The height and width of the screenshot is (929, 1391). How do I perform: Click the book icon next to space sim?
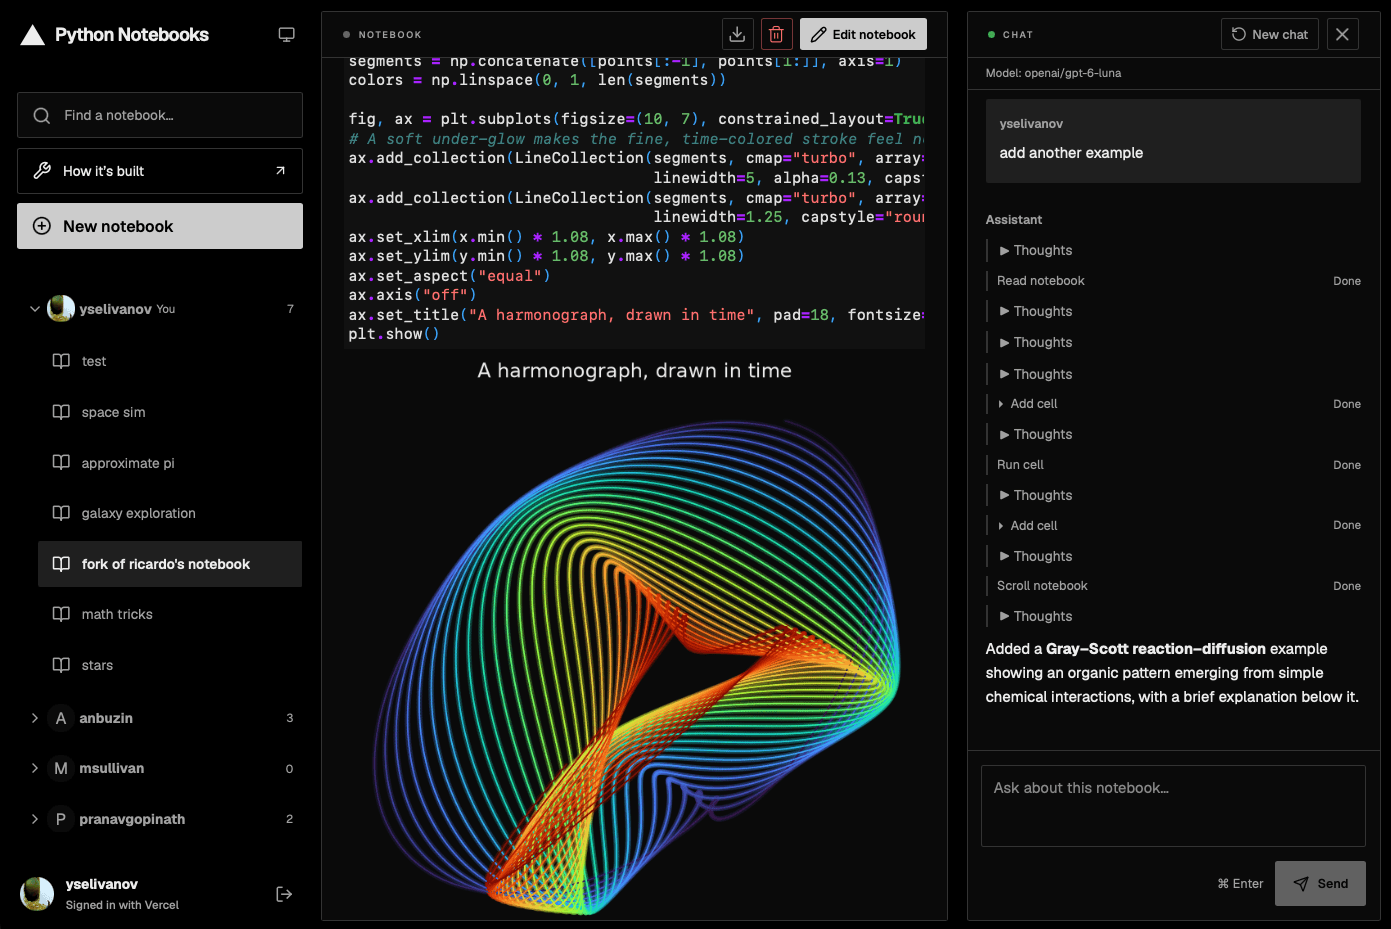point(61,412)
